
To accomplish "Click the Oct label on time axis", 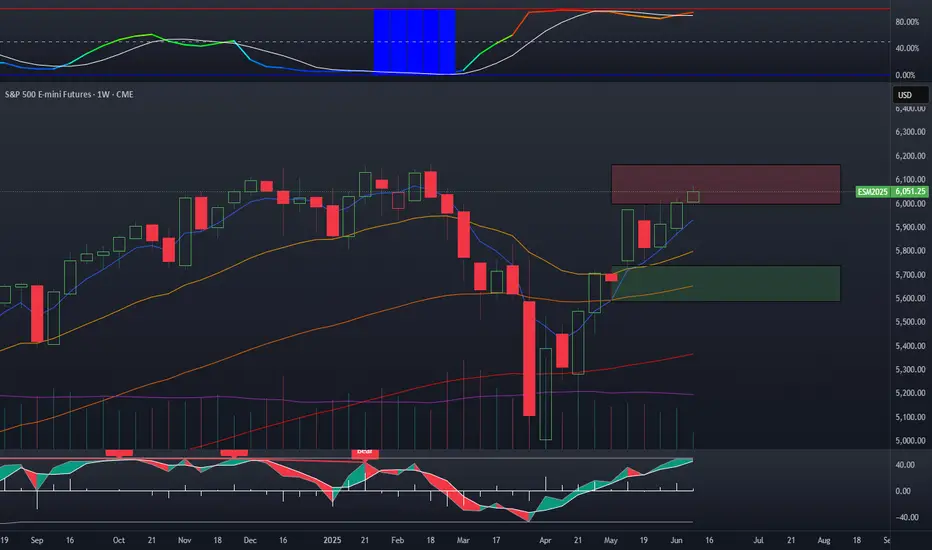I will 119,540.
